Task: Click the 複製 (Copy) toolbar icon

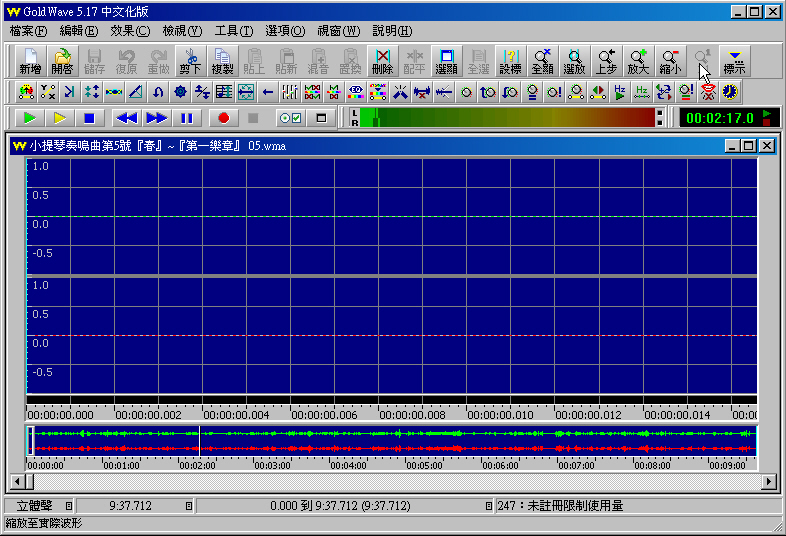Action: click(x=222, y=62)
